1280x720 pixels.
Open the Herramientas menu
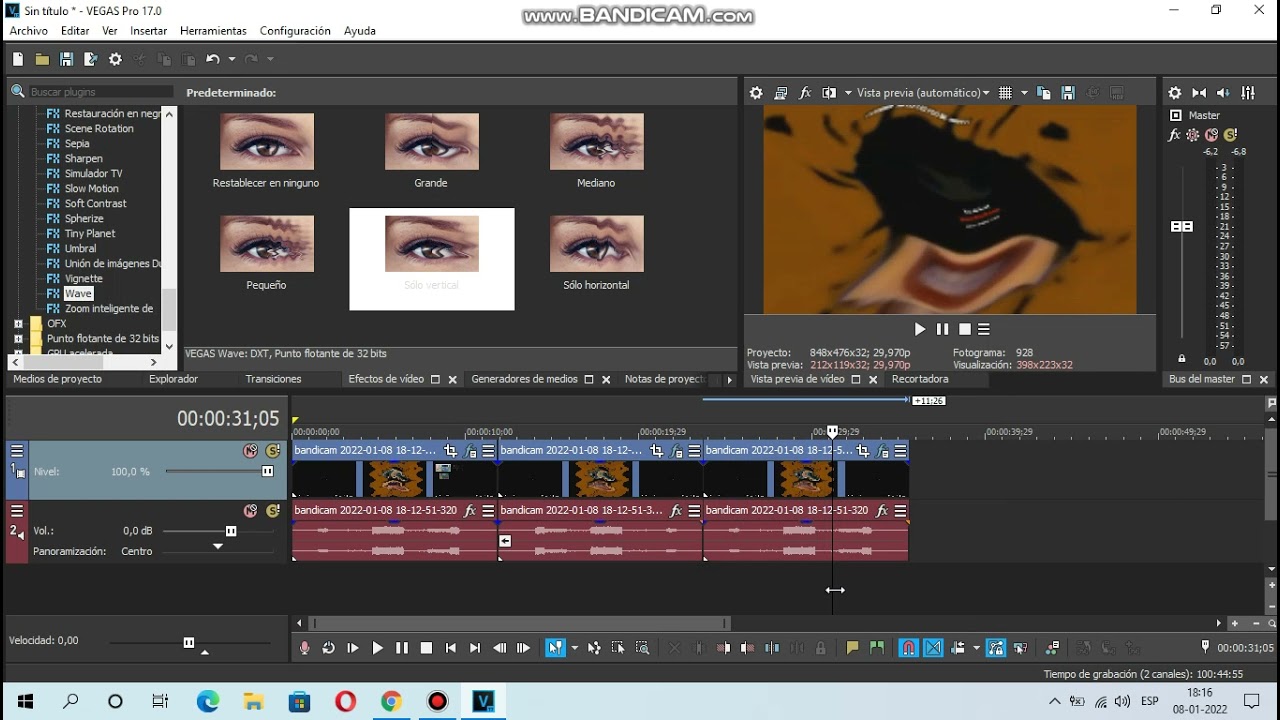coord(214,31)
